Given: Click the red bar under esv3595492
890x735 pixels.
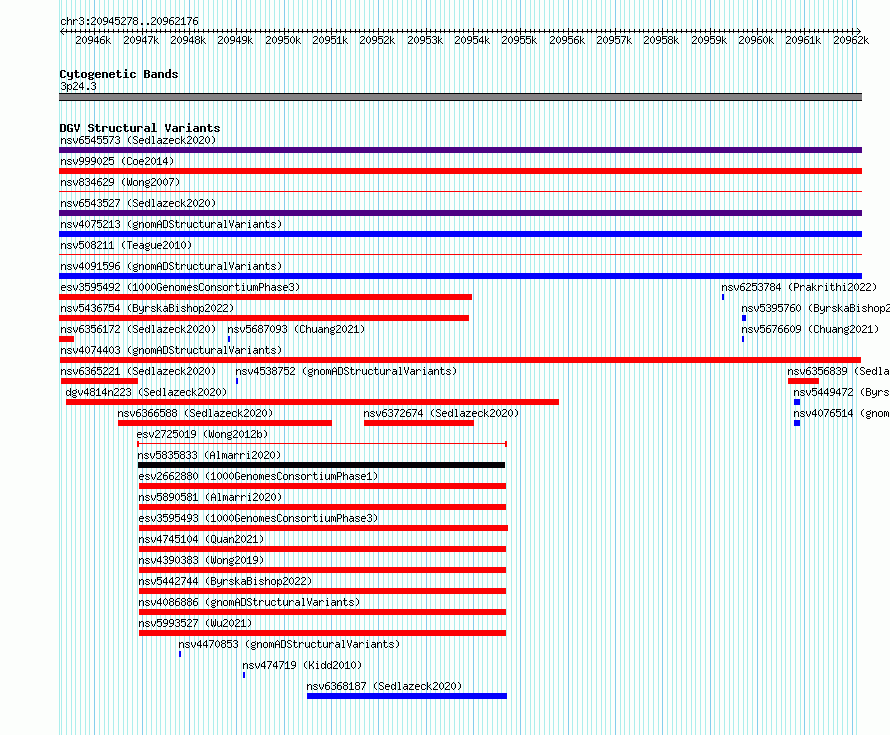Looking at the screenshot, I should coord(265,297).
